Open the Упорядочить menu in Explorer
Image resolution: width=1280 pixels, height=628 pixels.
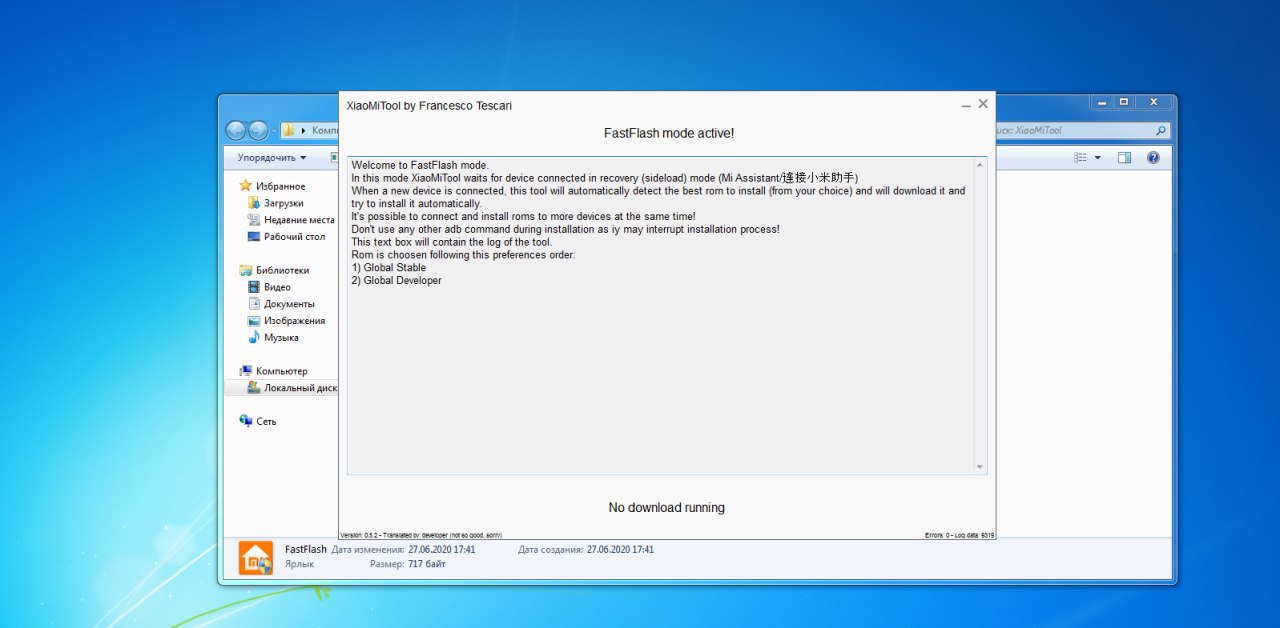click(x=272, y=158)
